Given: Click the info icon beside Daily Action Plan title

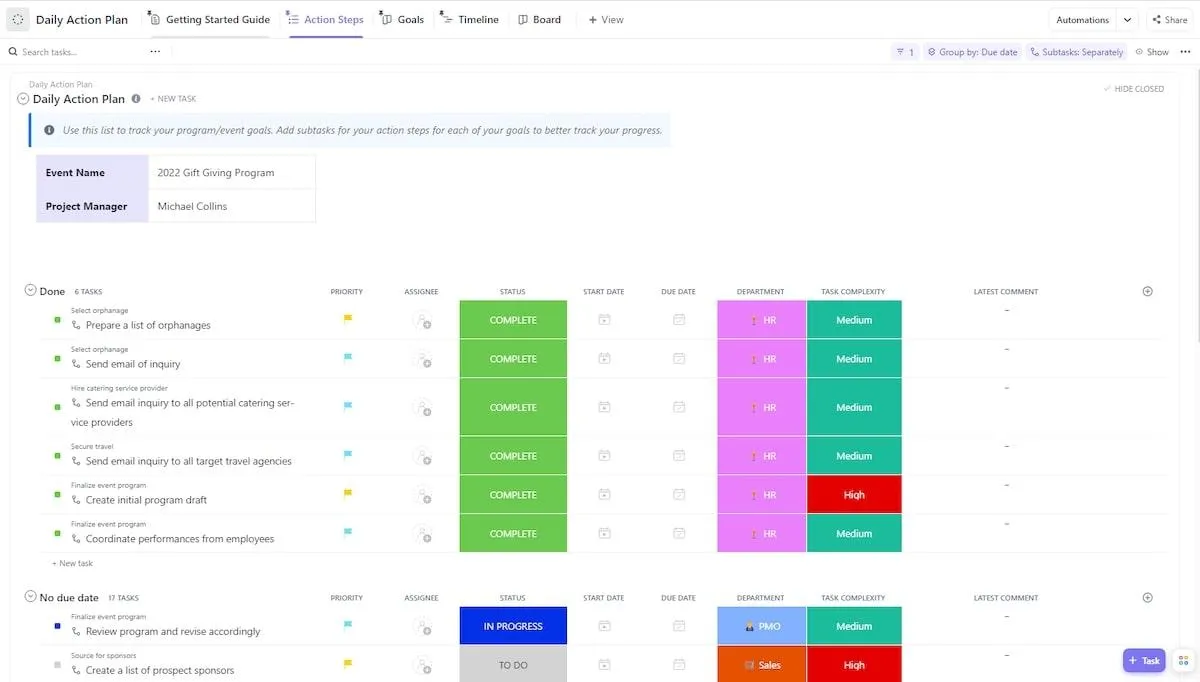Looking at the screenshot, I should (x=136, y=99).
